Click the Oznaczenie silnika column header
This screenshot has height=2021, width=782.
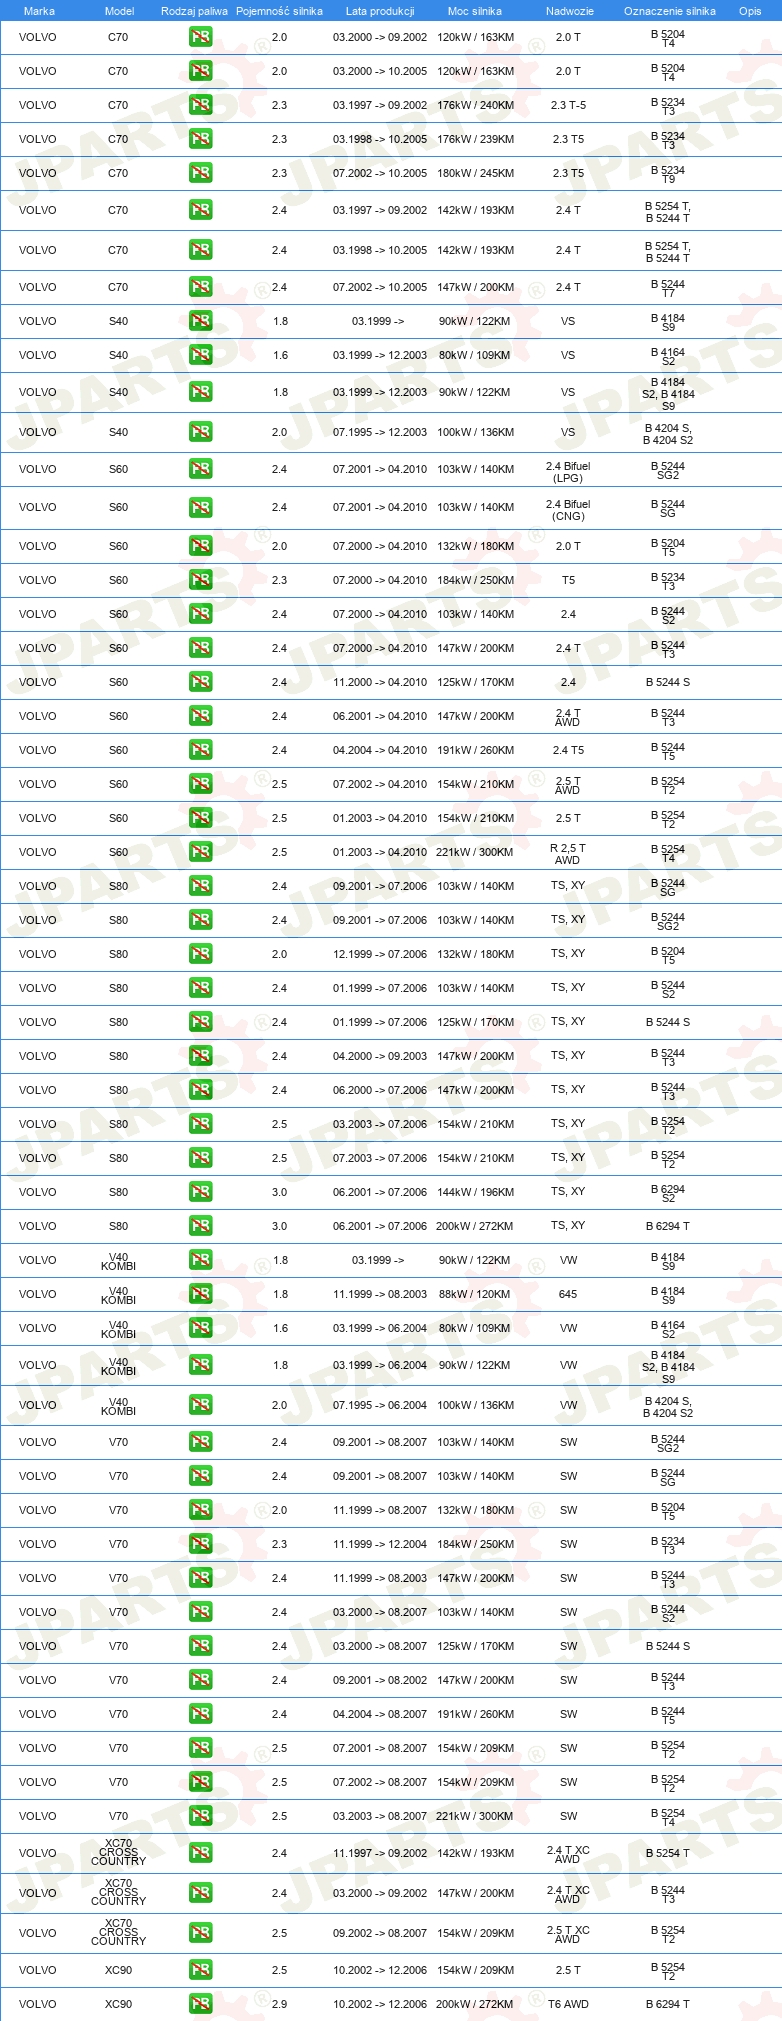(x=670, y=11)
